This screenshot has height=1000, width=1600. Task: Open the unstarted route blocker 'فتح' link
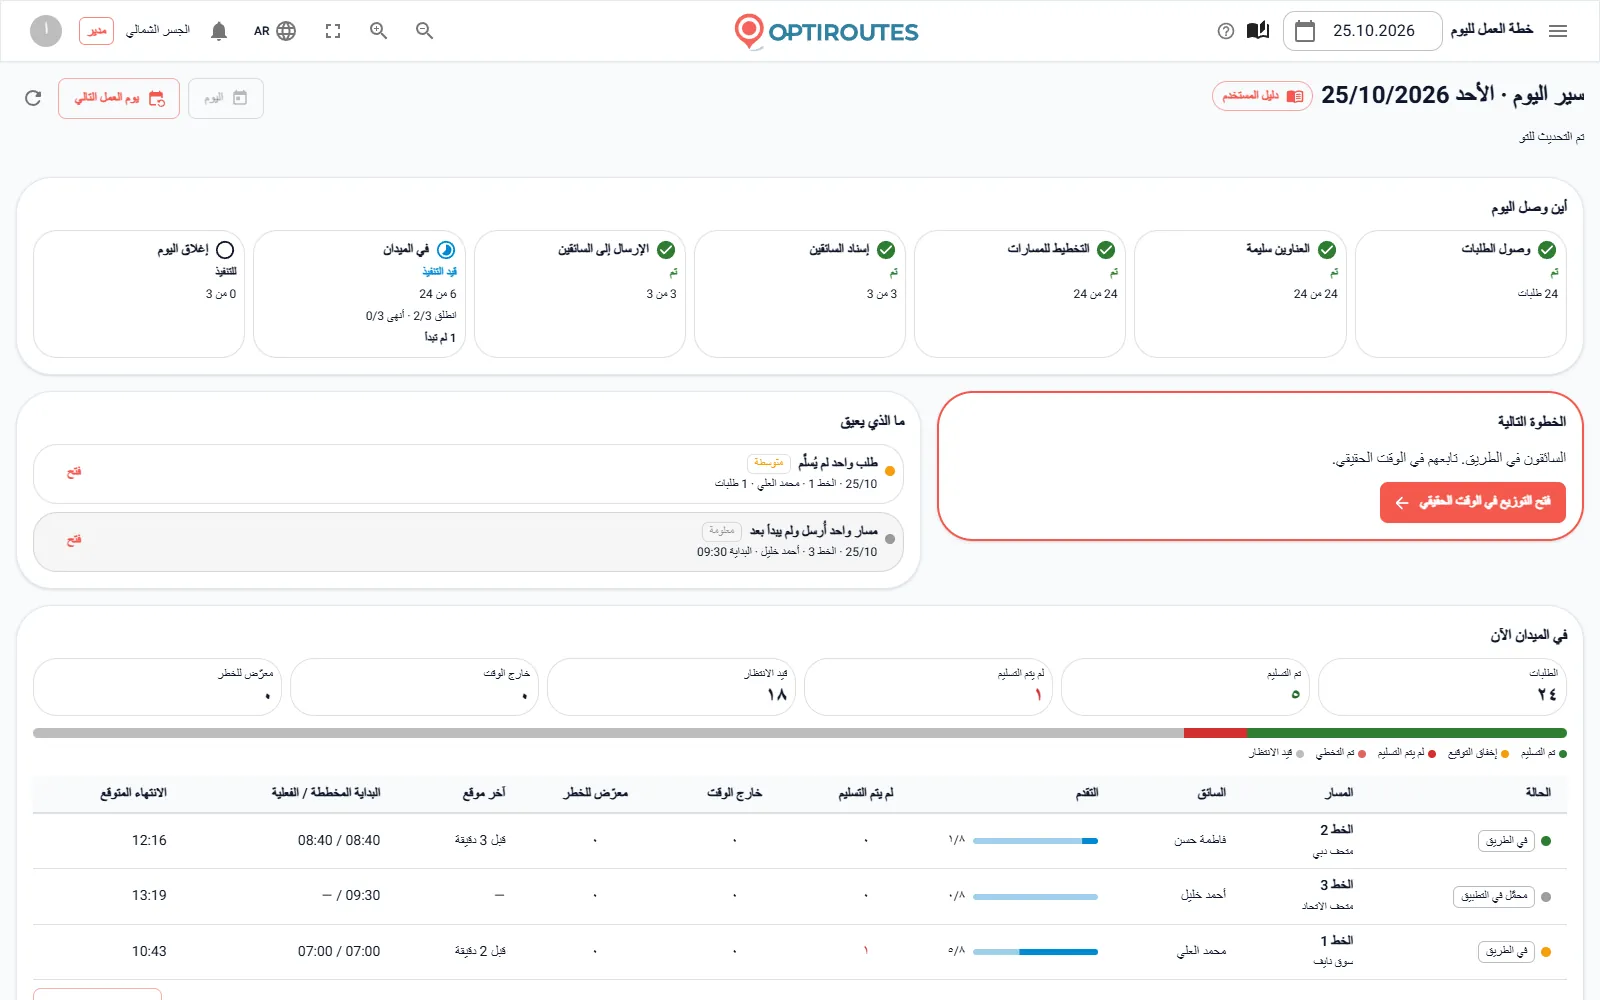pos(74,541)
